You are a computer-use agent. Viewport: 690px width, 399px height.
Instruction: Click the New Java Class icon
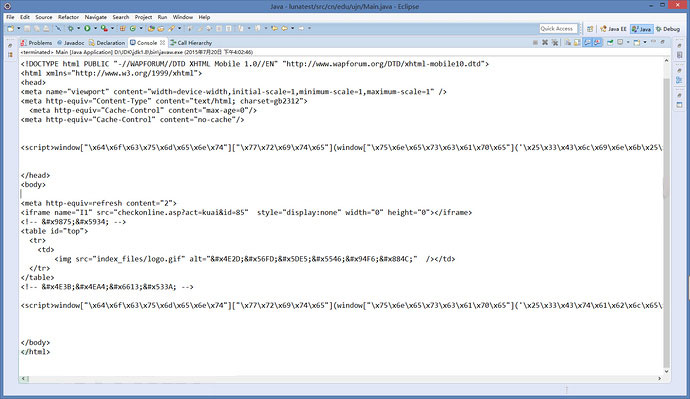pos(132,28)
